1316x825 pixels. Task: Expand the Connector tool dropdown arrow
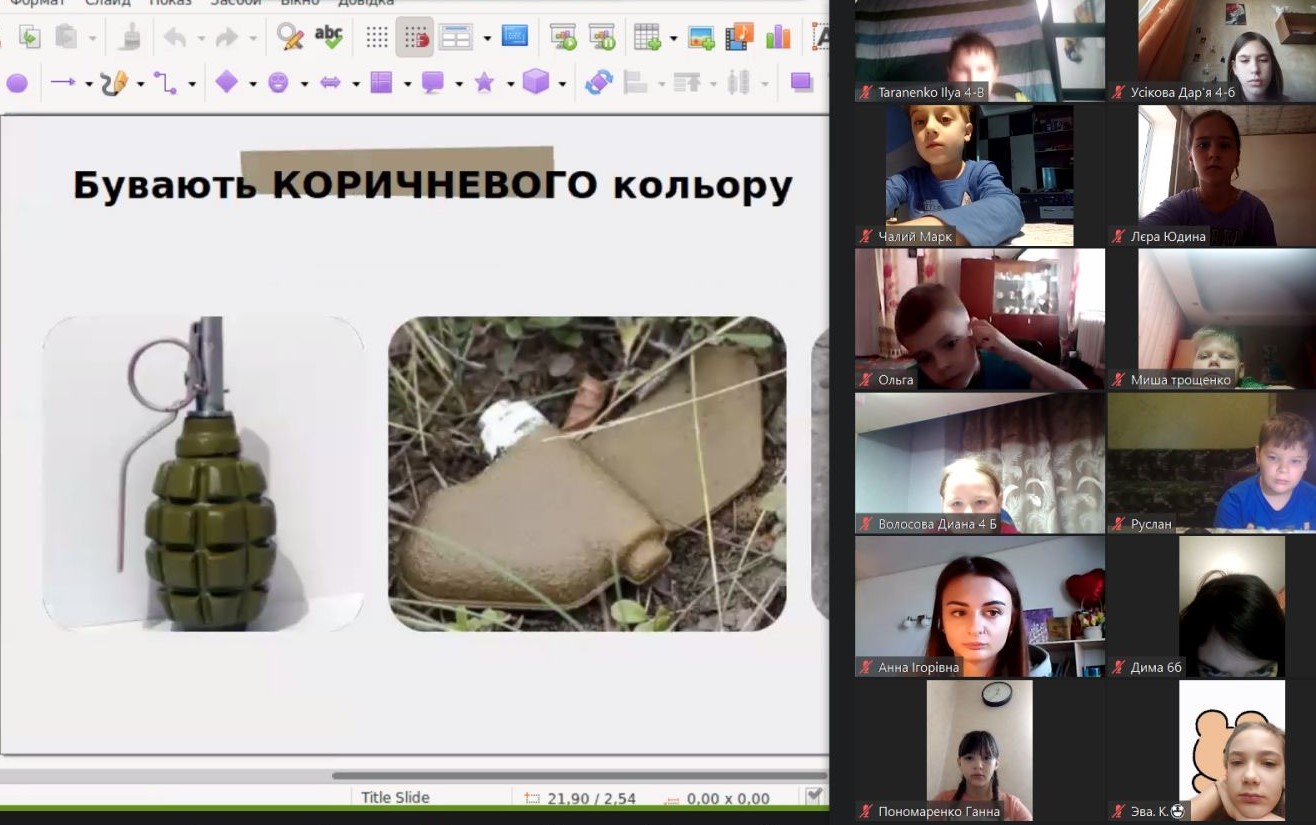coord(192,84)
